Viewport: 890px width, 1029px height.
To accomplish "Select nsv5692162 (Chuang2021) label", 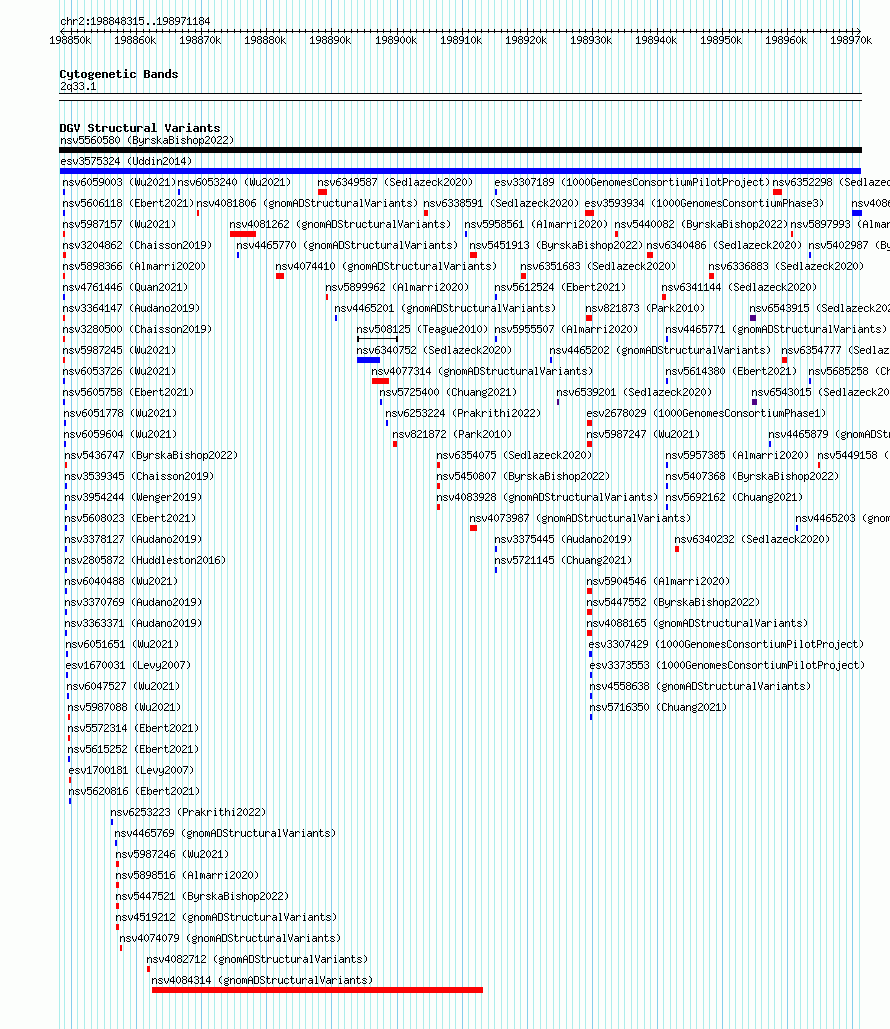I will coord(734,497).
